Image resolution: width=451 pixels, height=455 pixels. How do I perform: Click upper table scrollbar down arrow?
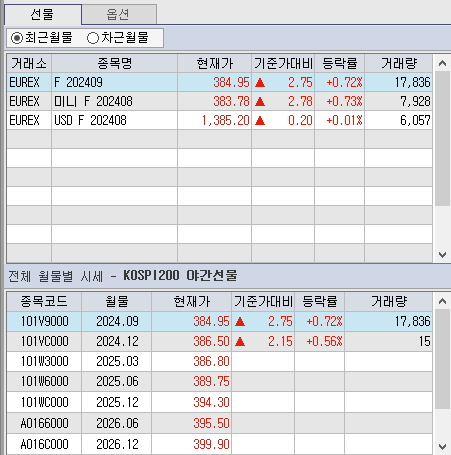(x=442, y=255)
